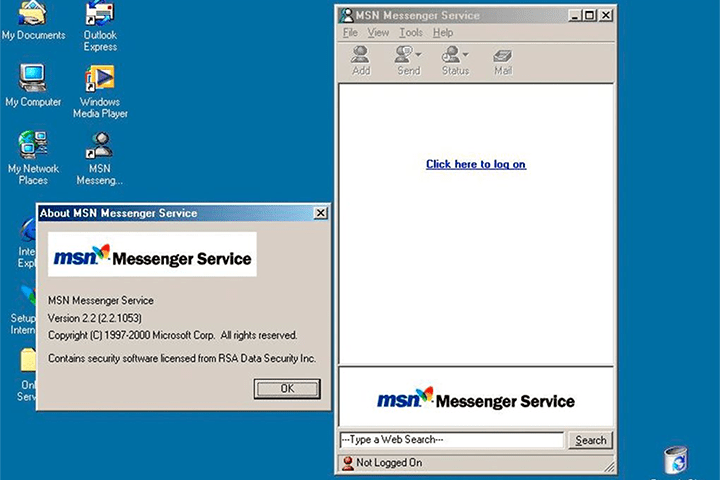The image size is (720, 480).
Task: Close the MSN Messenger Service window
Action: [x=606, y=16]
